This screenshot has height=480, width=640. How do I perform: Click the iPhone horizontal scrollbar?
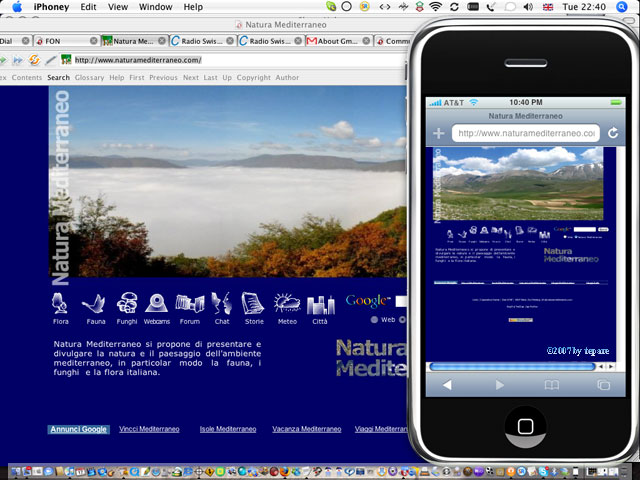click(512, 367)
